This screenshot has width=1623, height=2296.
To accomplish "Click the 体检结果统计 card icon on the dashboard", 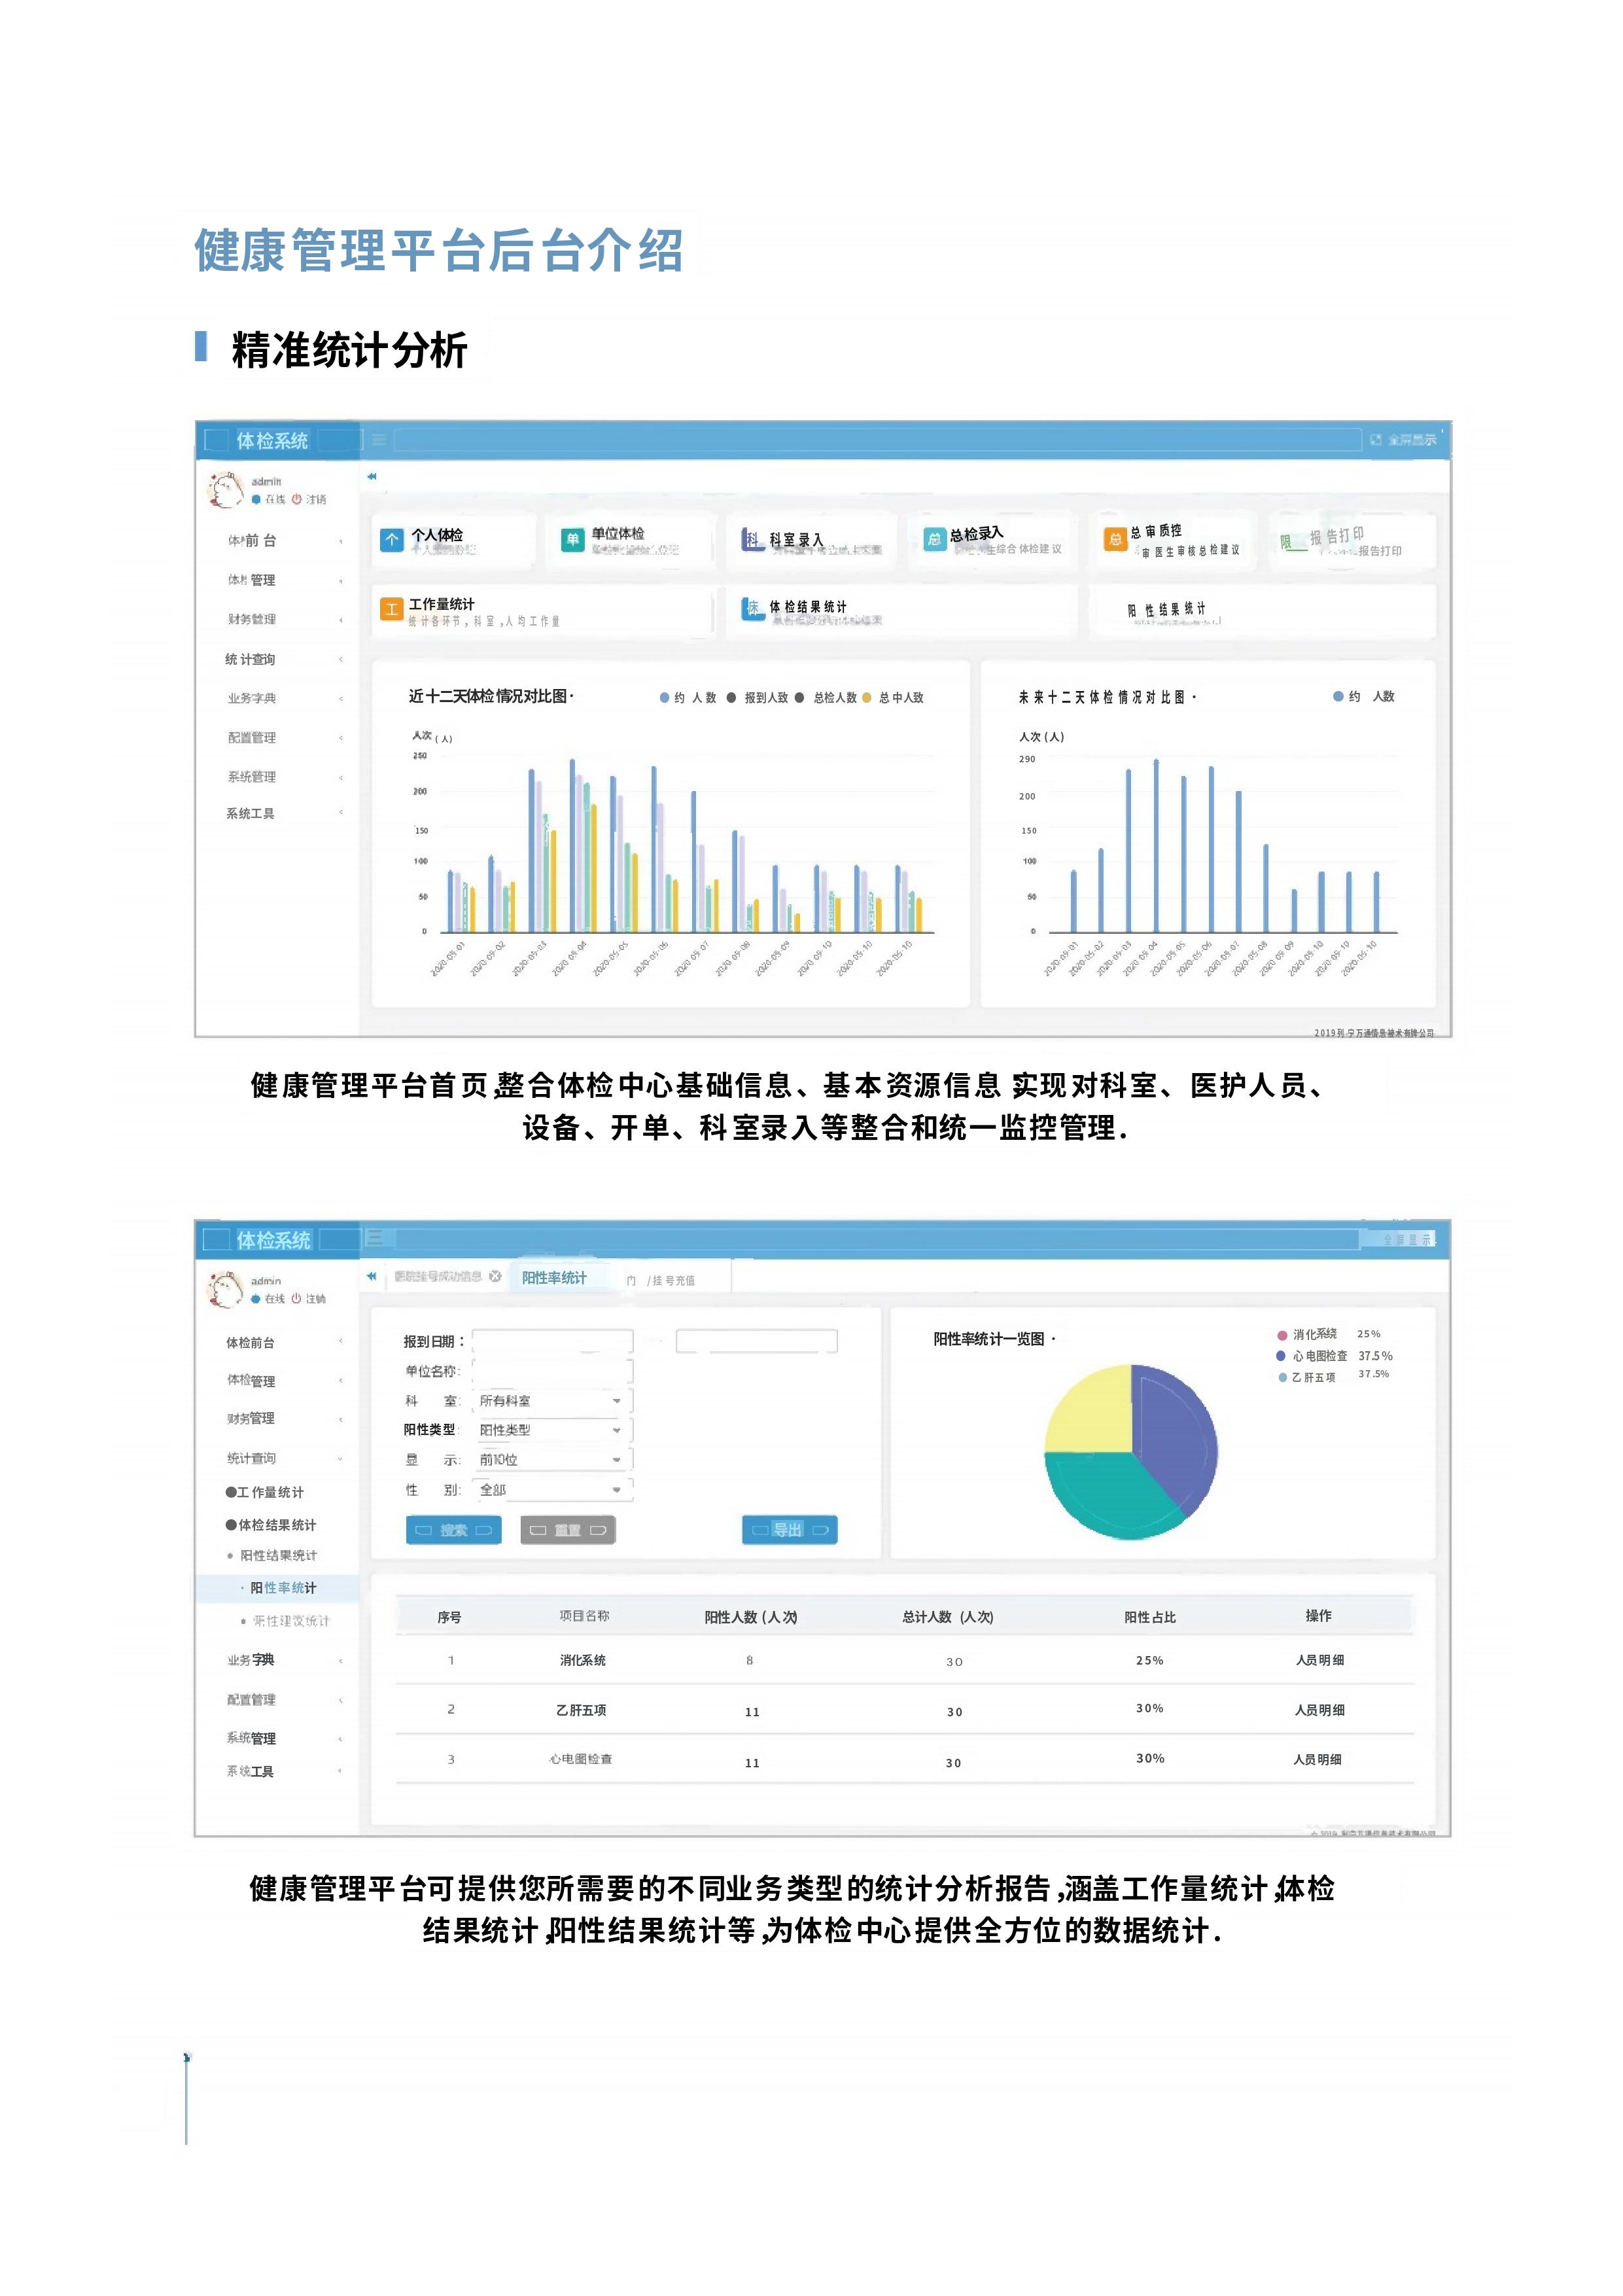I will [x=752, y=608].
